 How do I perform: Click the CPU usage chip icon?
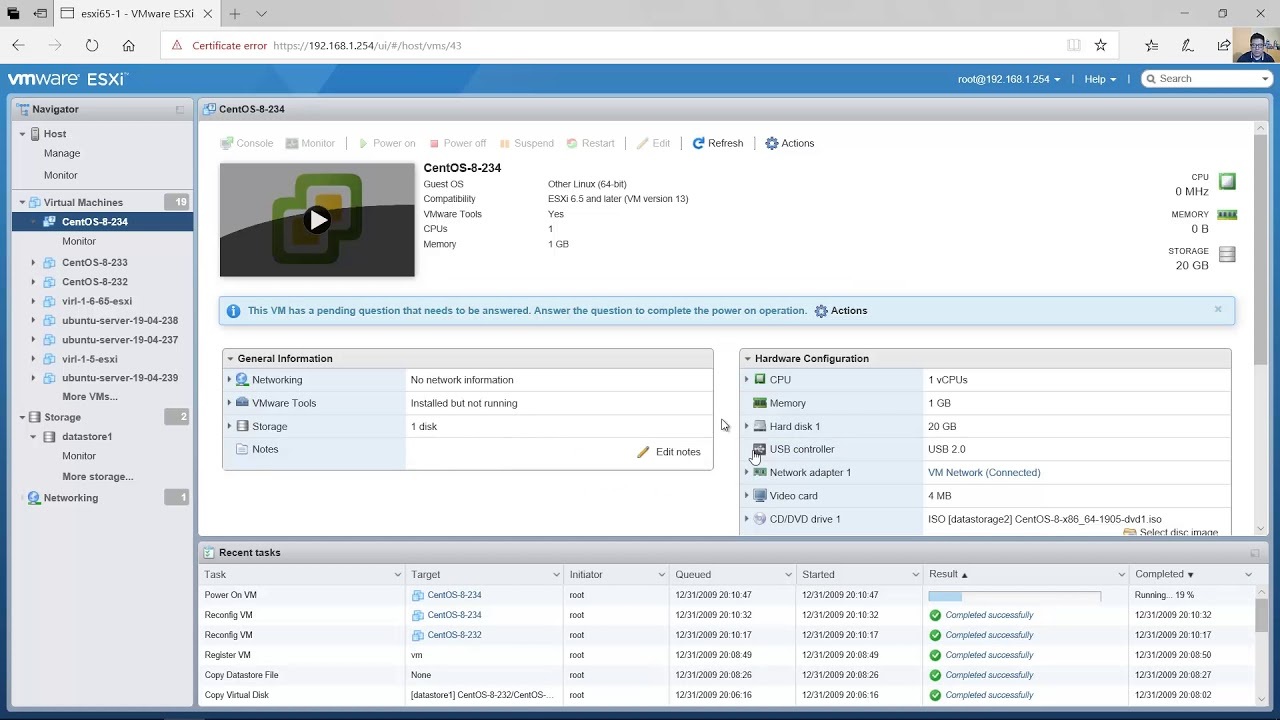[1227, 181]
